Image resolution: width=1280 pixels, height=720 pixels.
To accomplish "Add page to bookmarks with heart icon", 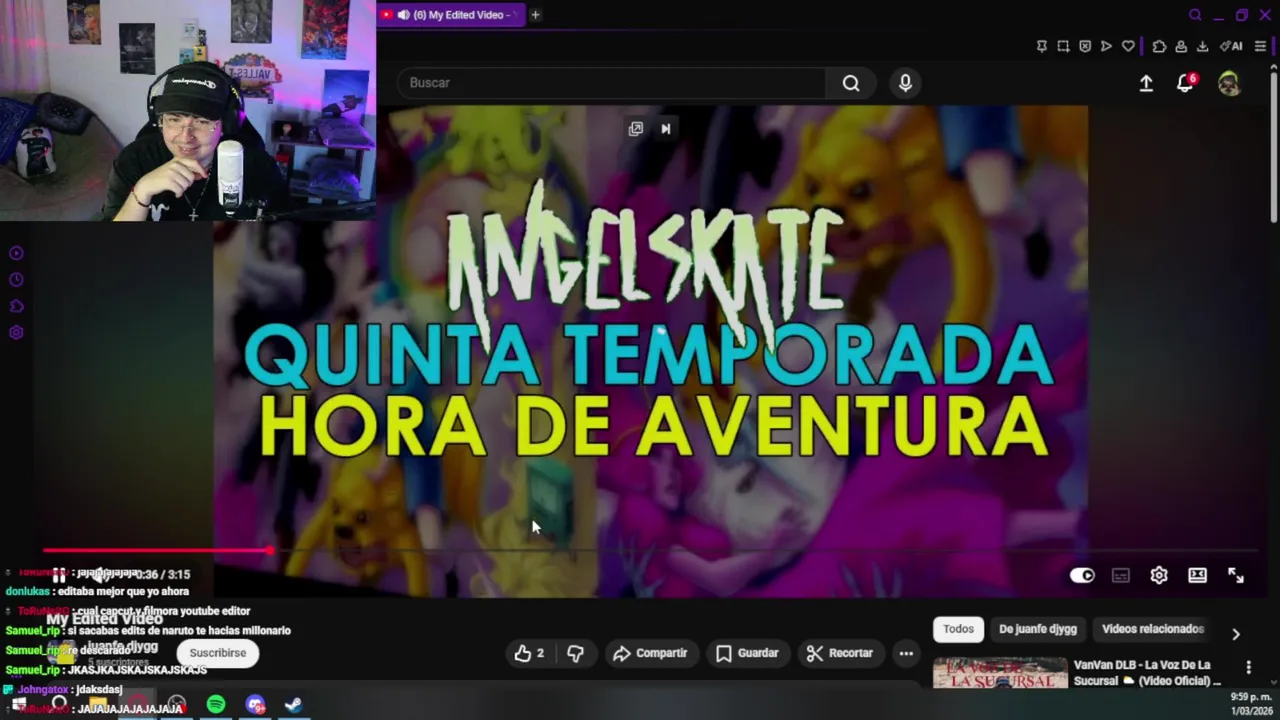I will tap(1128, 46).
